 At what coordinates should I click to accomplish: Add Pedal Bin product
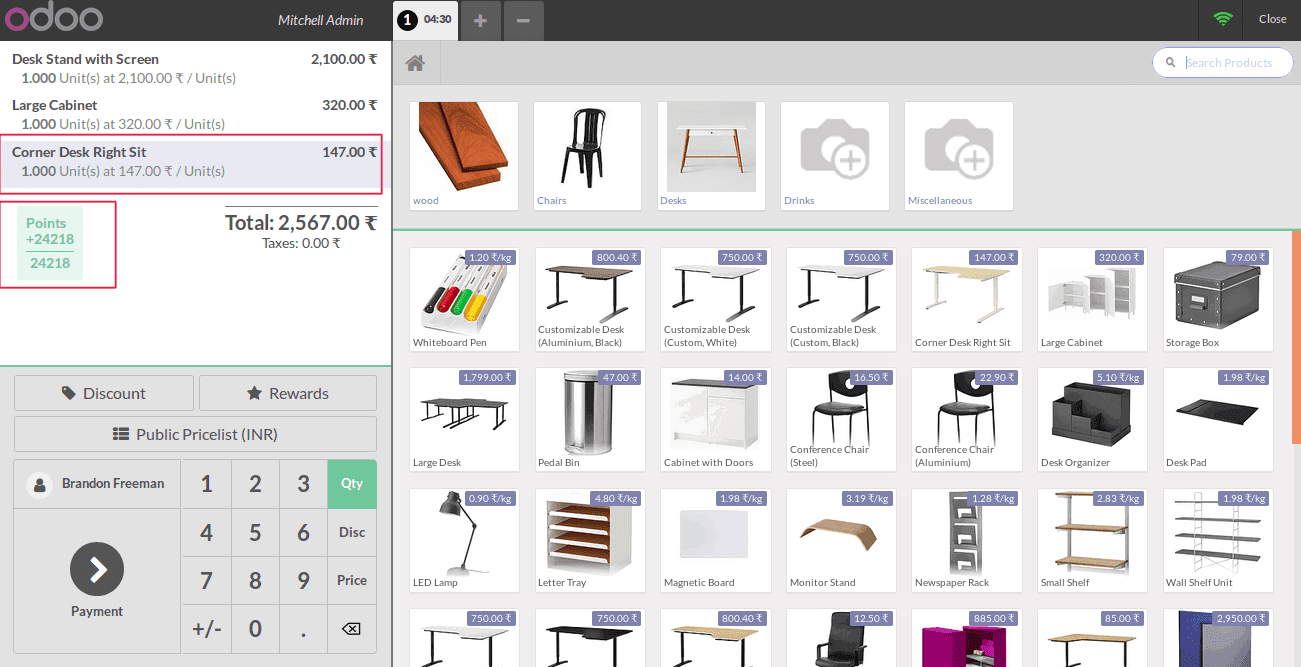click(x=589, y=419)
